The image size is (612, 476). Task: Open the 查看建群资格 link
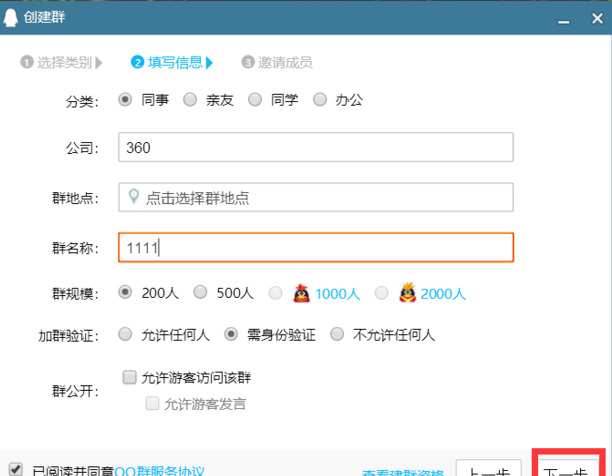pyautogui.click(x=403, y=472)
